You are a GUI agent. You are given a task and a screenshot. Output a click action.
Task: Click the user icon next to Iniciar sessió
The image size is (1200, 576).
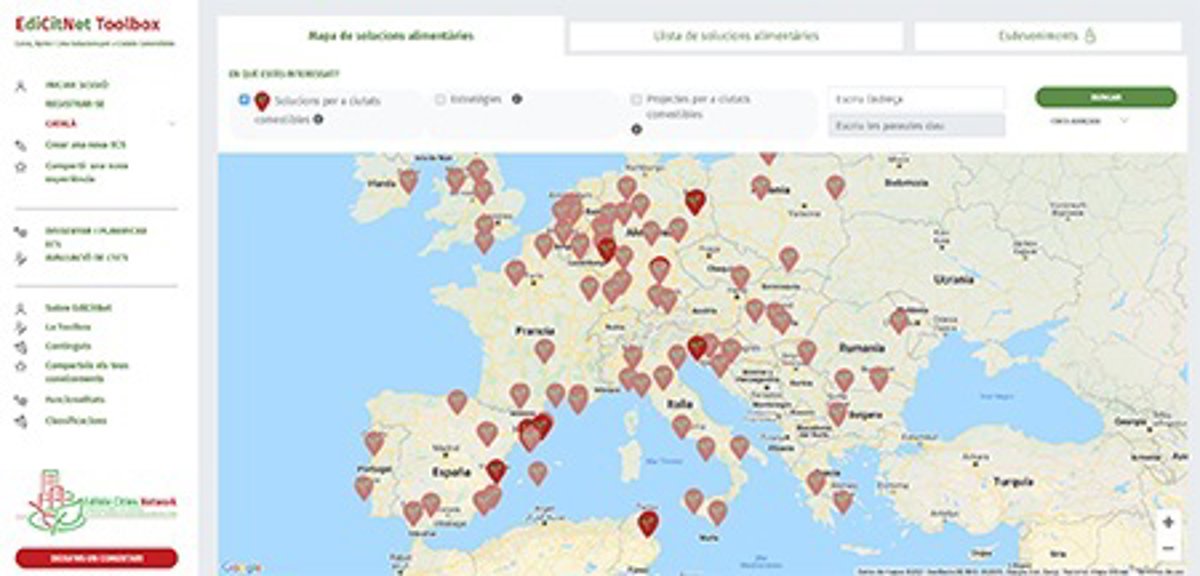20,86
